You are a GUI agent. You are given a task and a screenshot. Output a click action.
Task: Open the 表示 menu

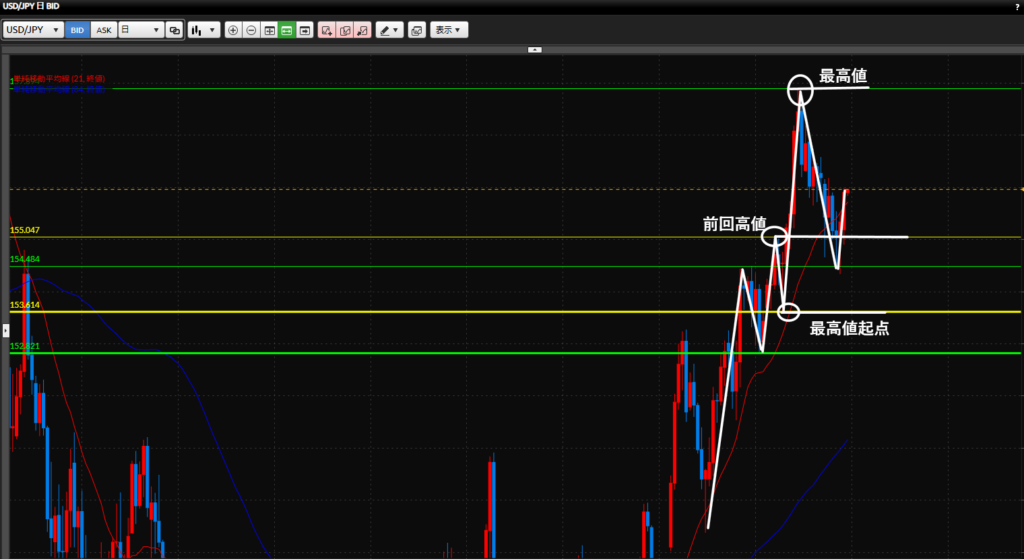pyautogui.click(x=448, y=30)
